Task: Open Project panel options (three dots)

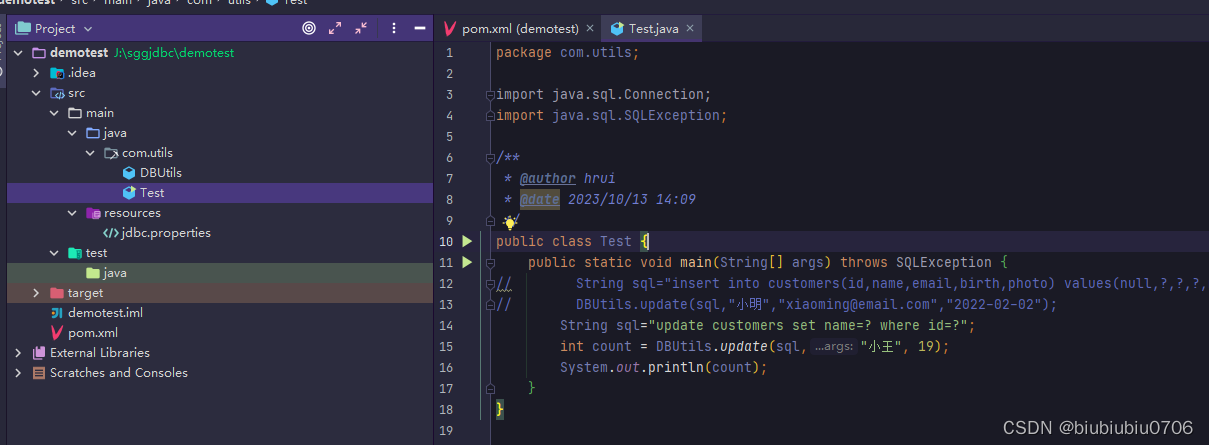Action: pyautogui.click(x=394, y=29)
